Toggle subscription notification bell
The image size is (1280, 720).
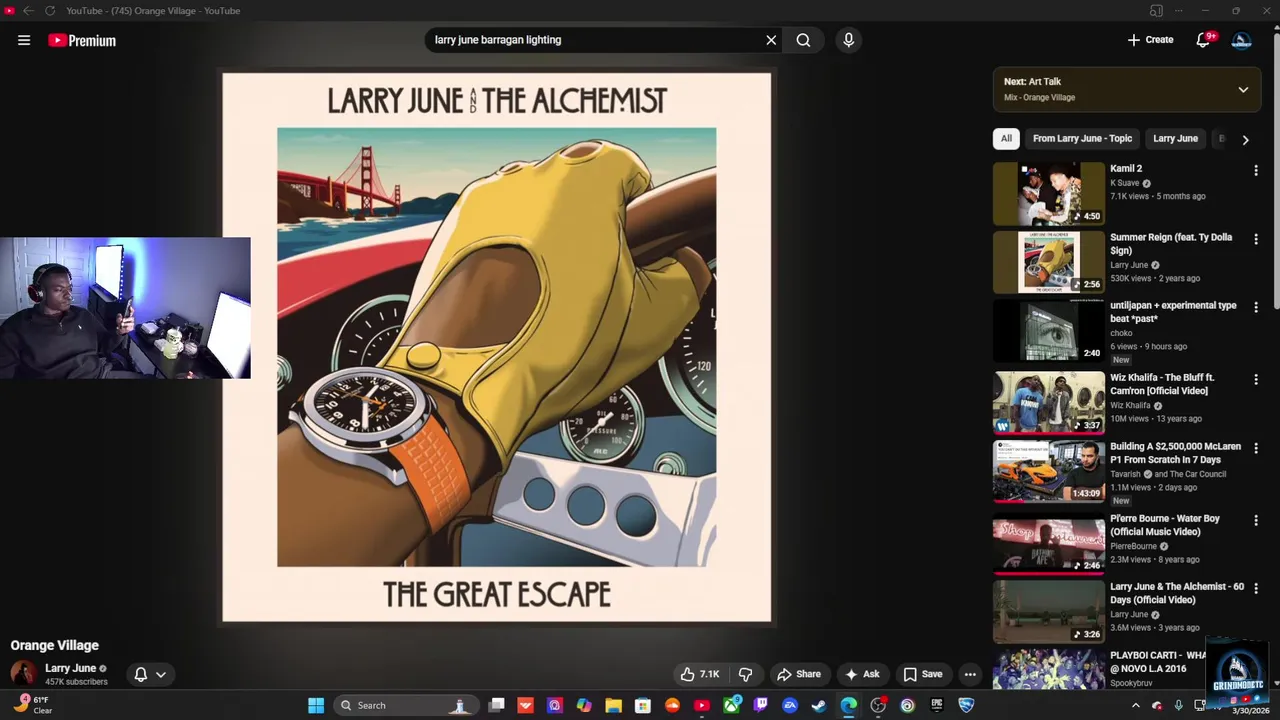coord(140,674)
